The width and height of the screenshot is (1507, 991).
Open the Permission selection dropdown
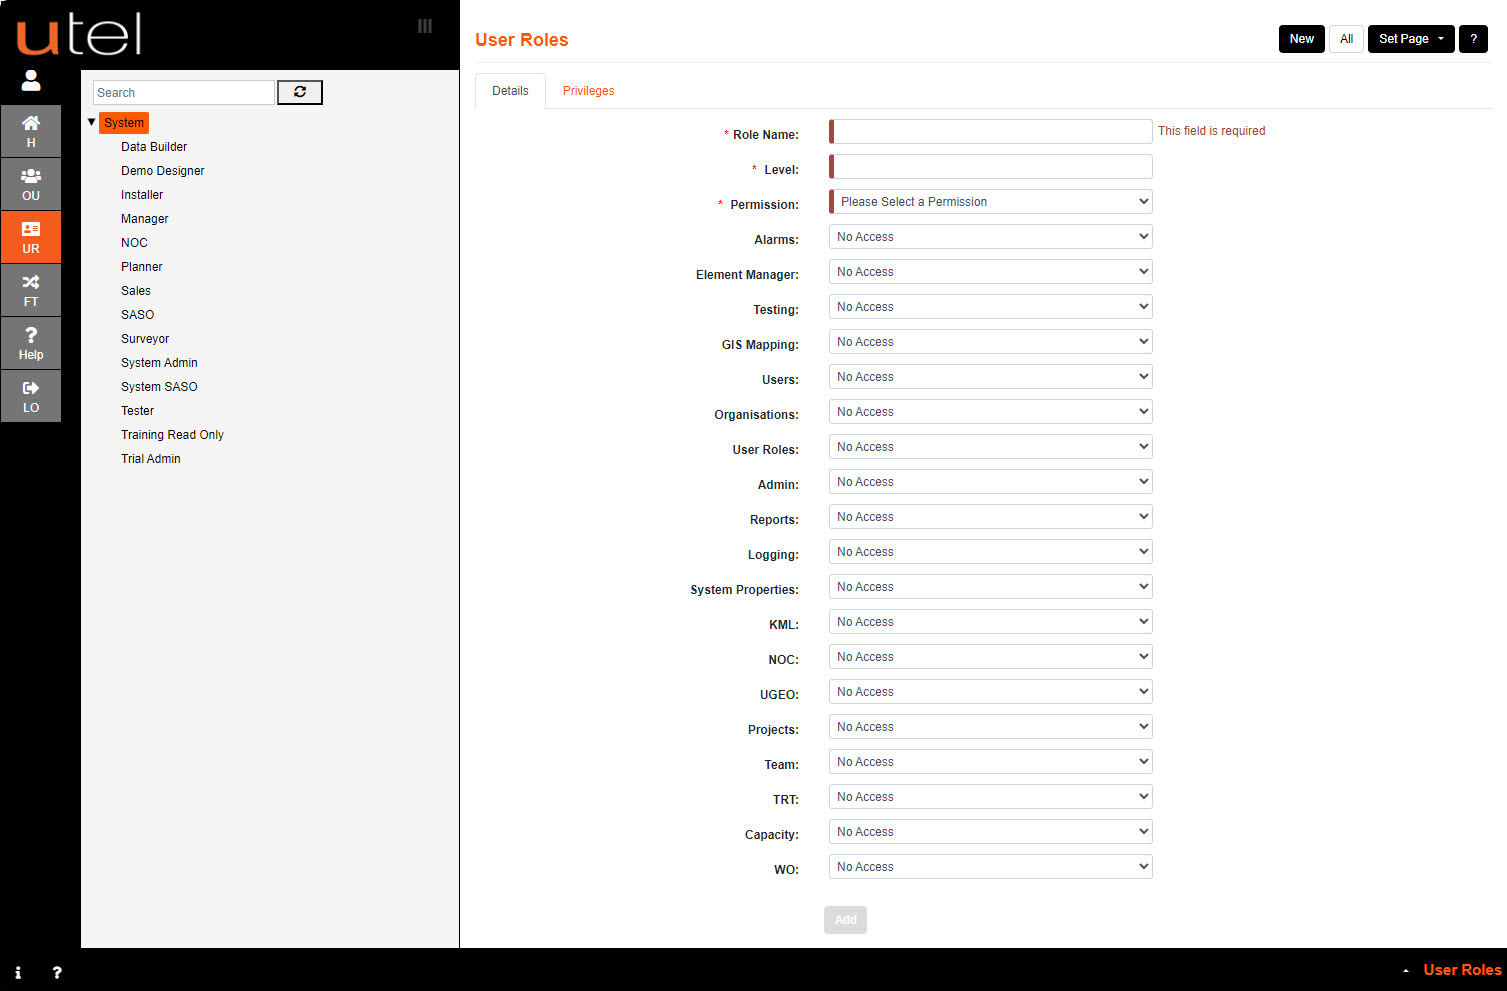(x=989, y=201)
